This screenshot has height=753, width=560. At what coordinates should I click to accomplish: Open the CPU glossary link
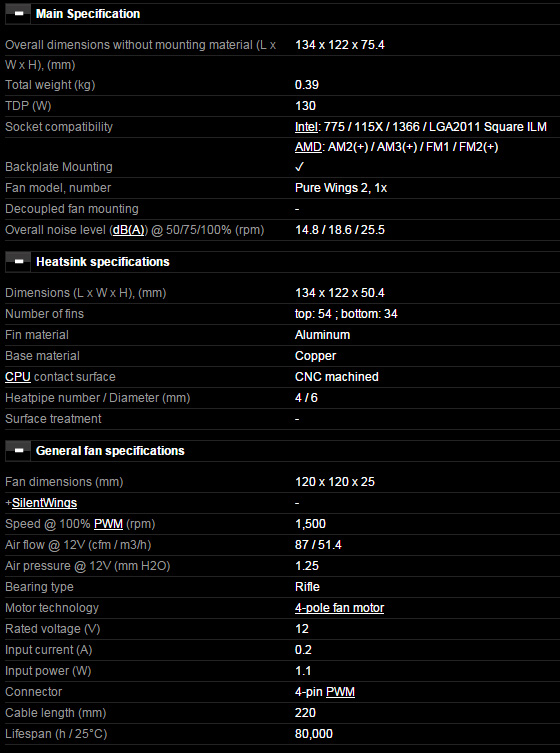click(x=18, y=377)
